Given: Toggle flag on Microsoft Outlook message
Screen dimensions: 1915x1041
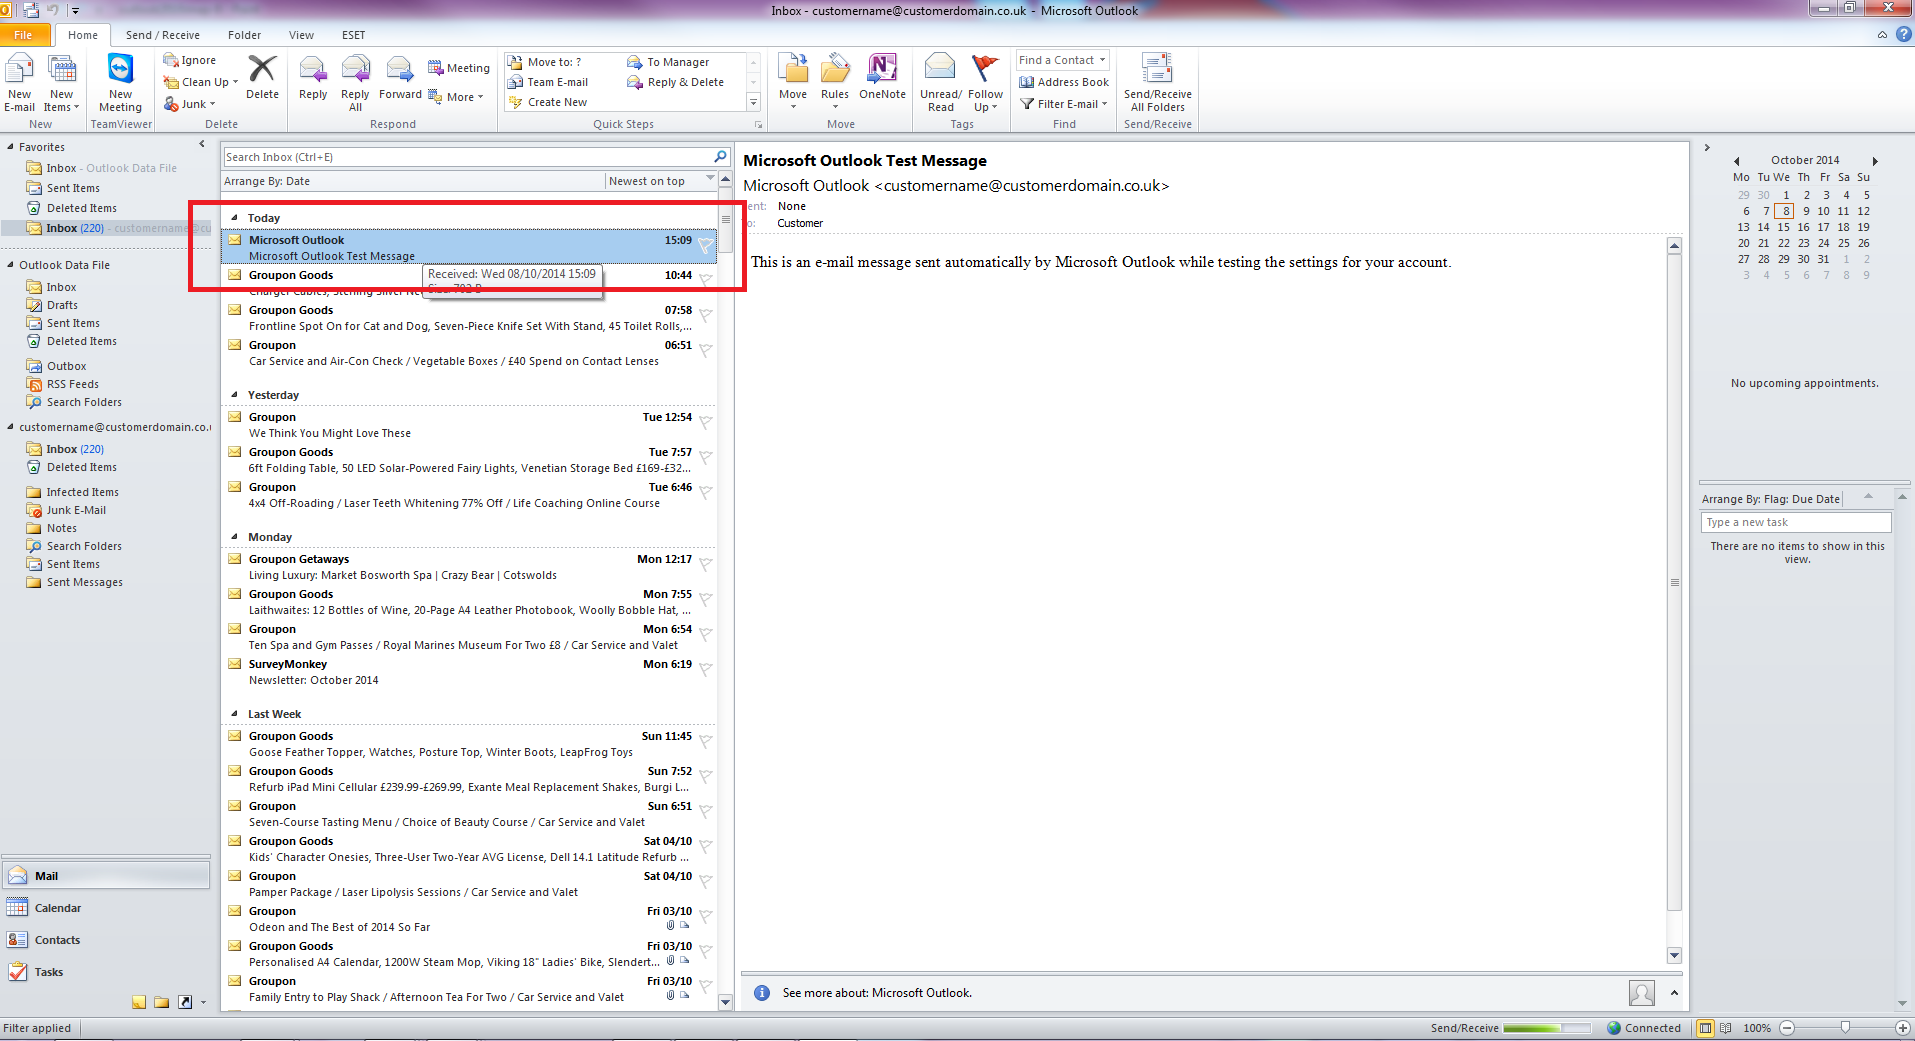Looking at the screenshot, I should [x=706, y=245].
